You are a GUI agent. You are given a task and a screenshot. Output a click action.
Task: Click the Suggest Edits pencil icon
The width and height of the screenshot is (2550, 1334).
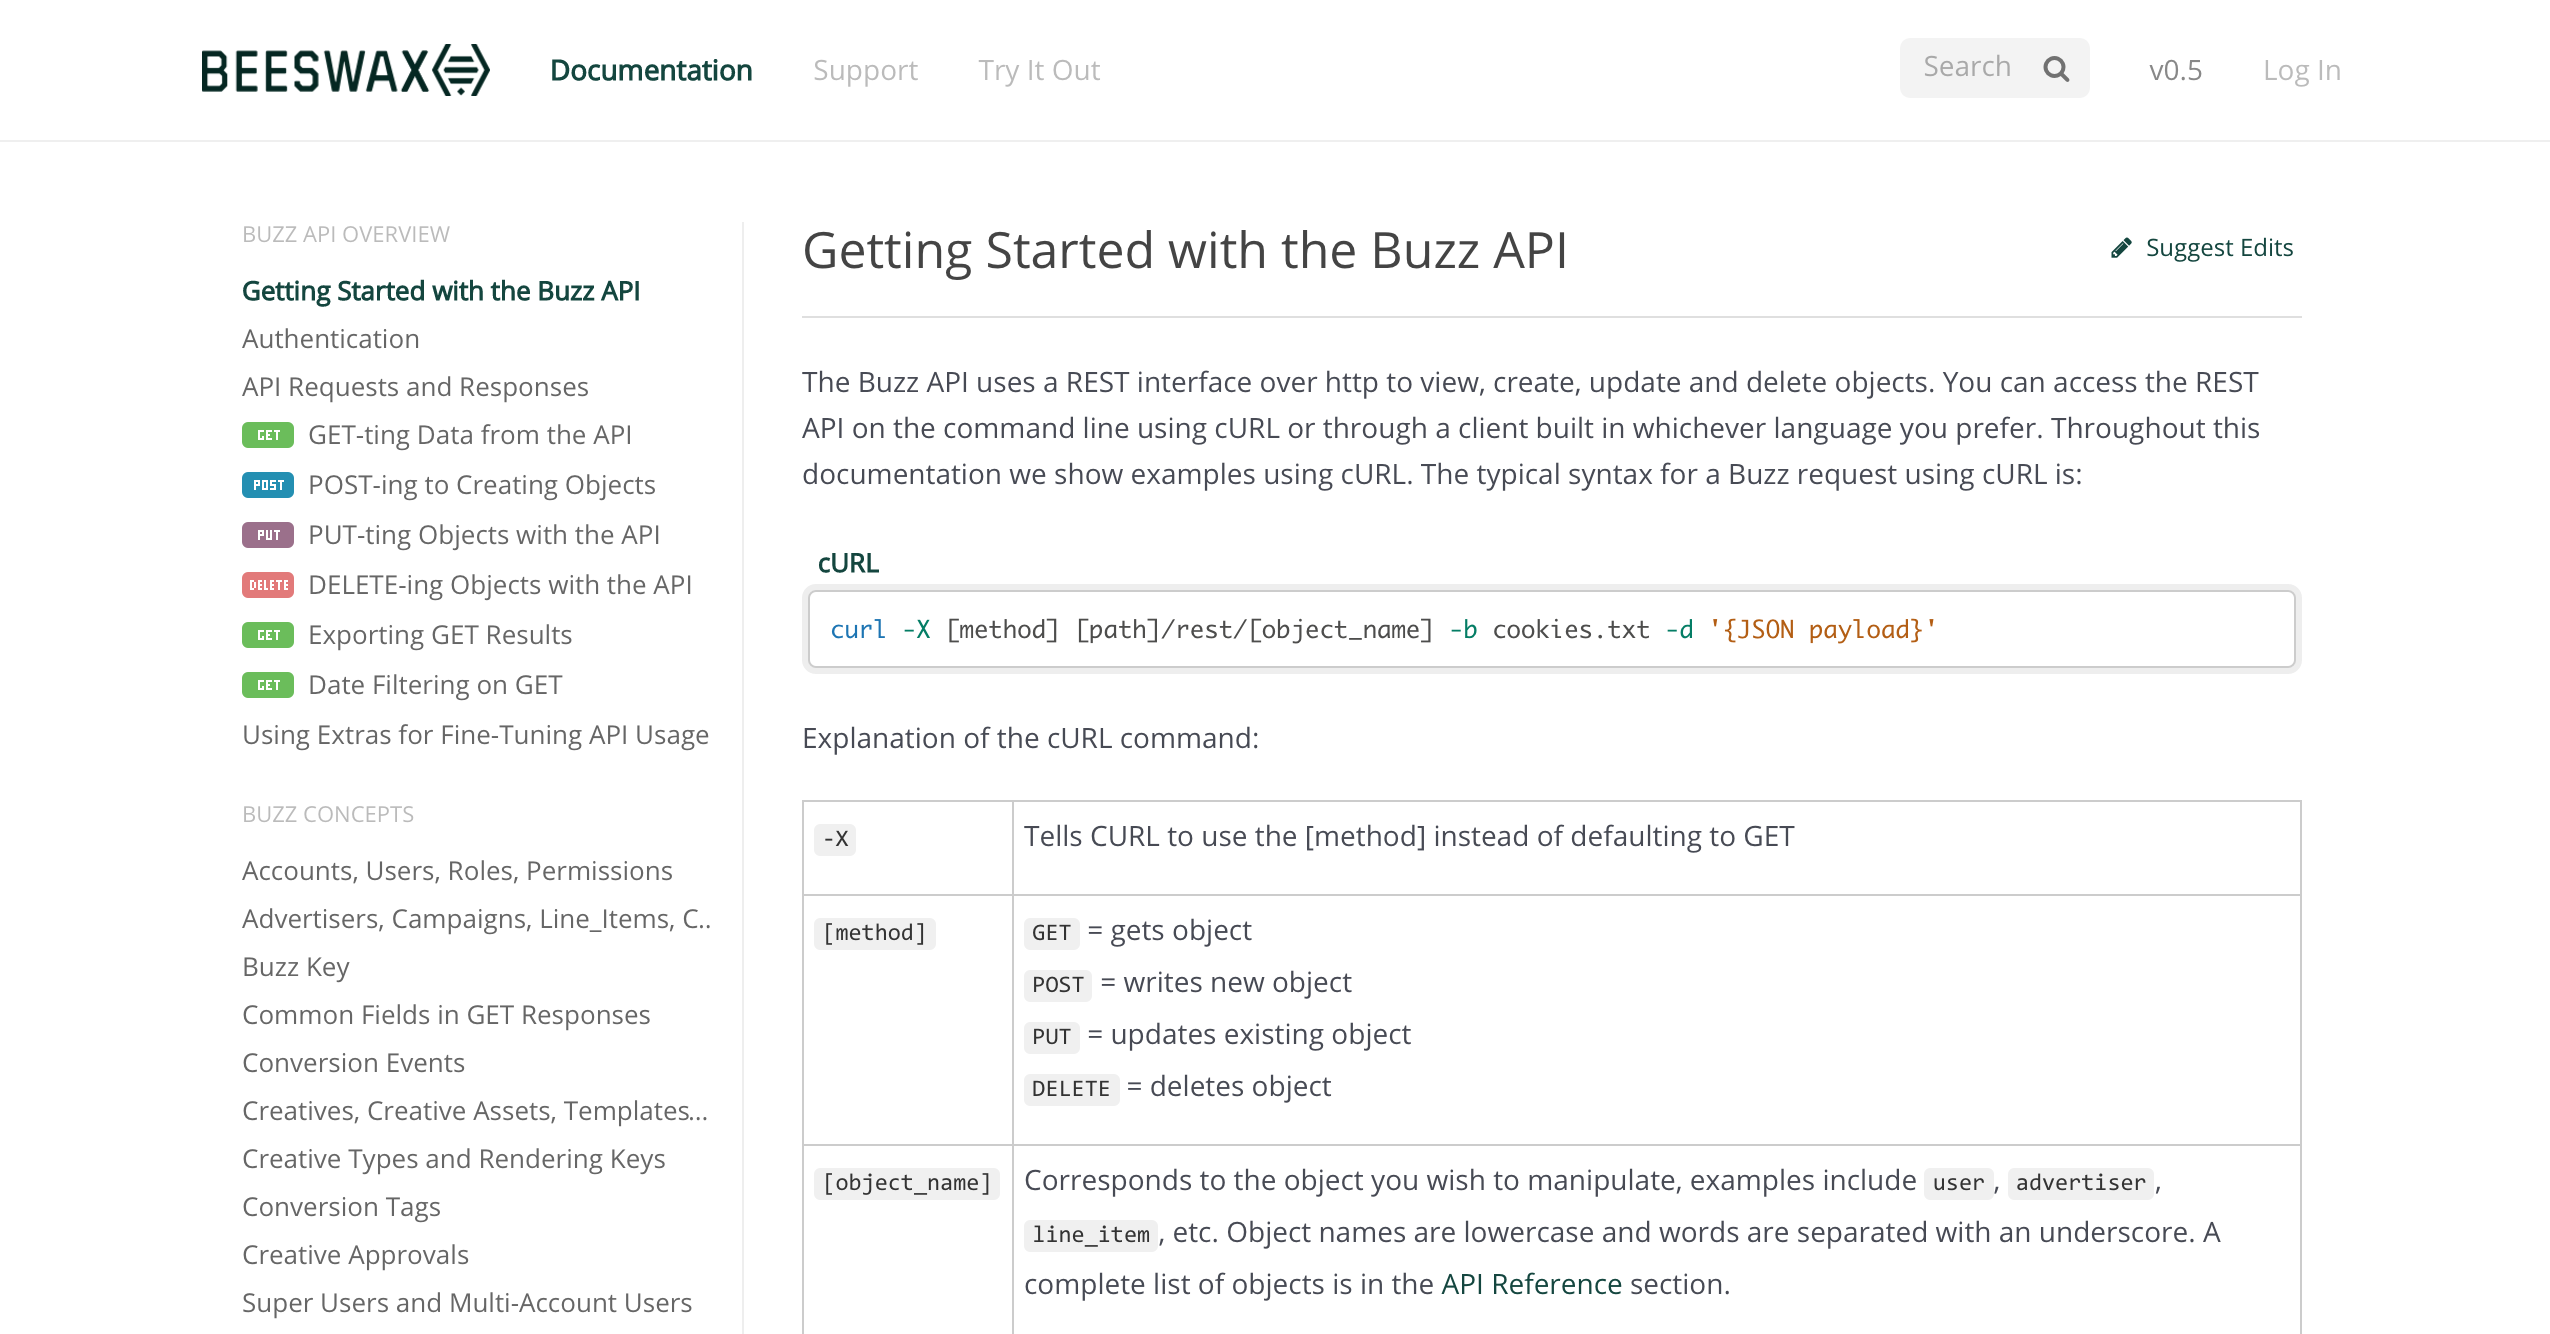click(x=2120, y=248)
